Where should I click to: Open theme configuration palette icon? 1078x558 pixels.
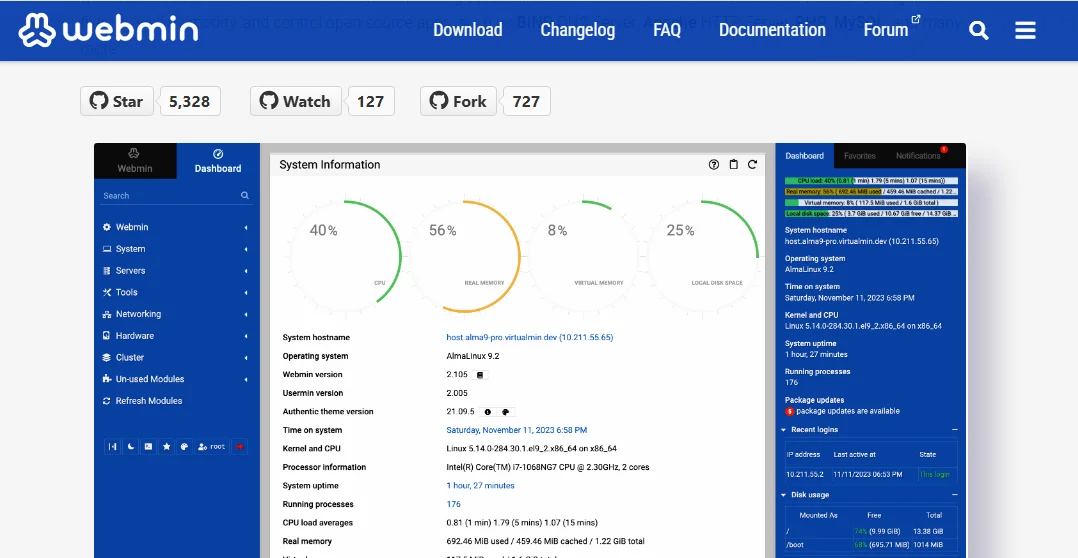[x=184, y=447]
